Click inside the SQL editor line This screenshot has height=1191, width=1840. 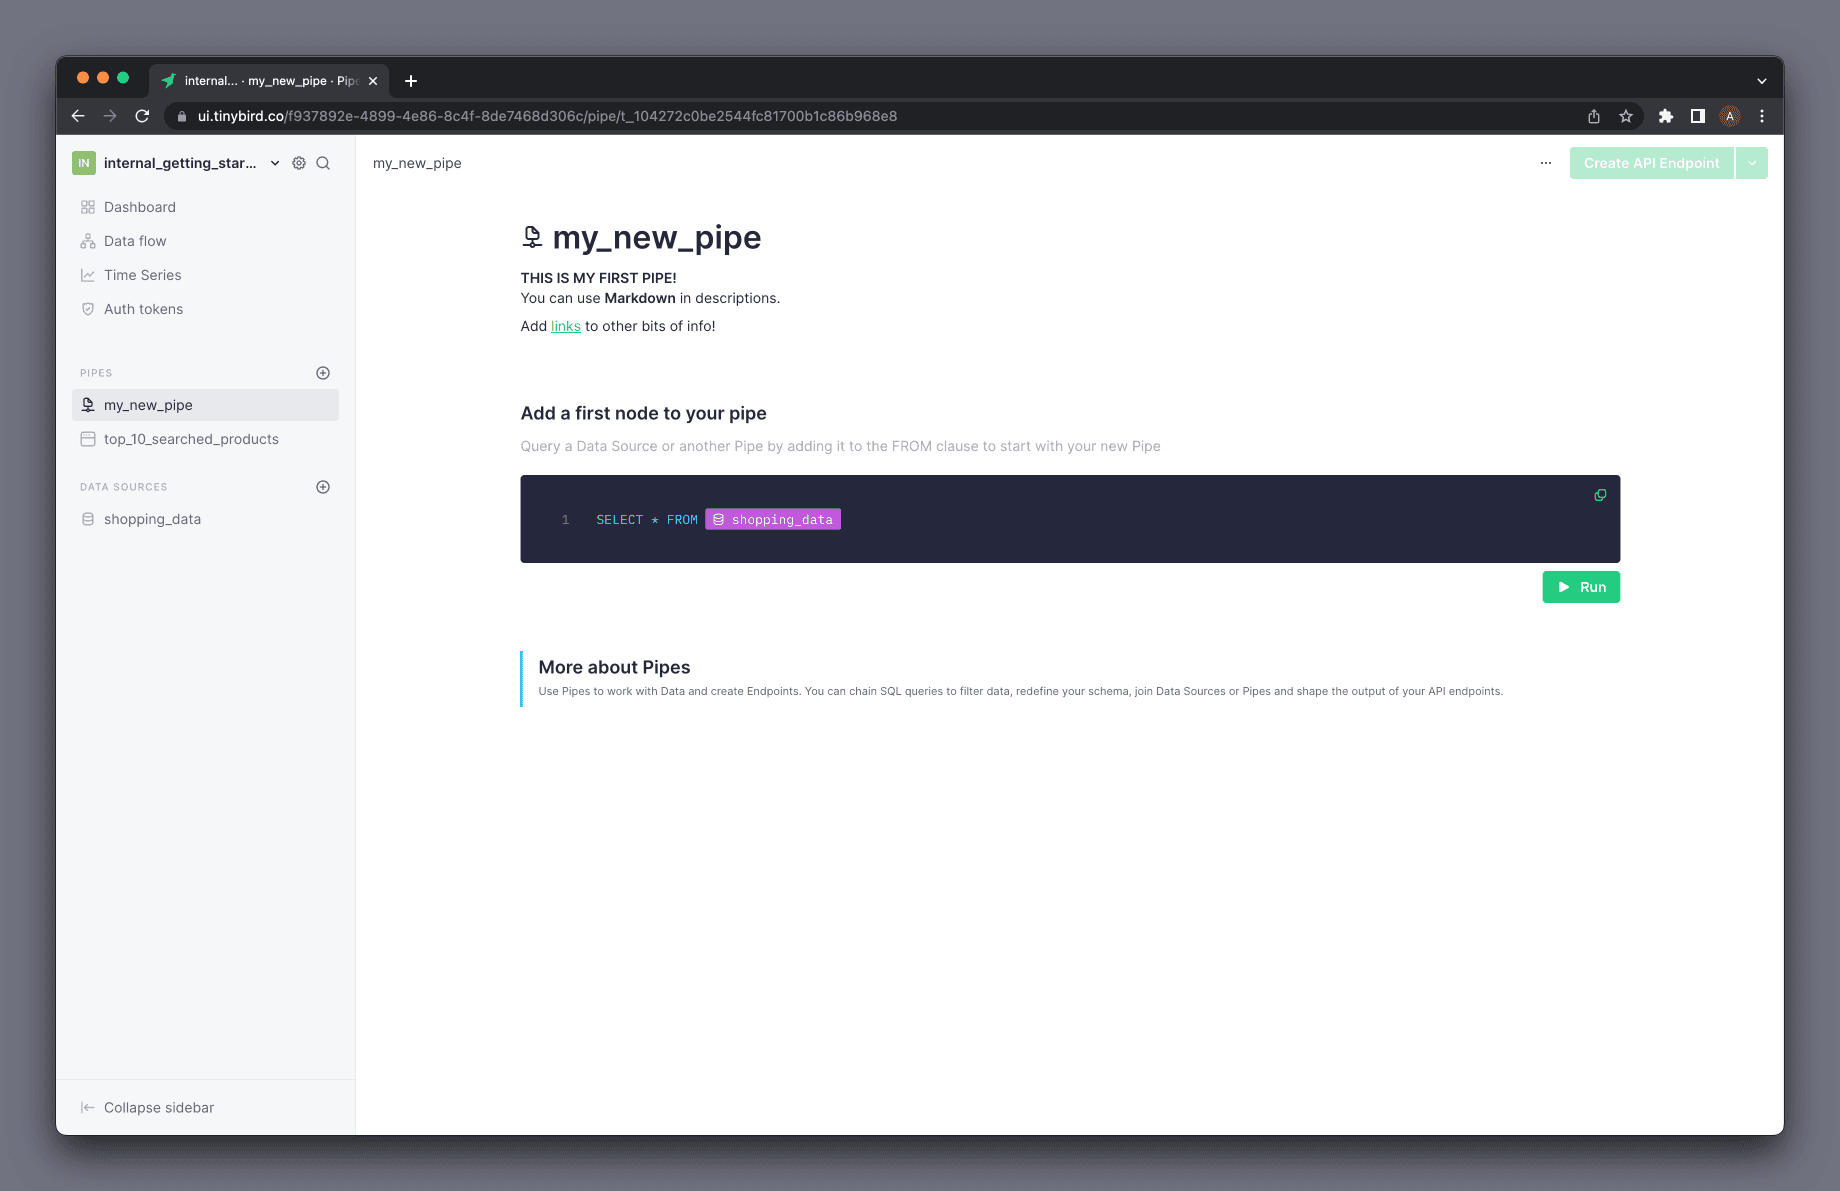pyautogui.click(x=1100, y=520)
